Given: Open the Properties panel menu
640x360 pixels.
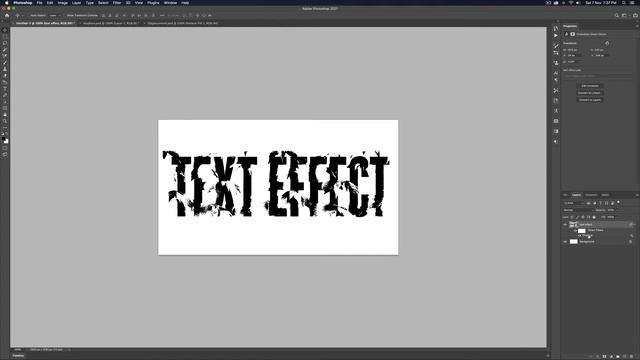Looking at the screenshot, I should click(x=637, y=26).
